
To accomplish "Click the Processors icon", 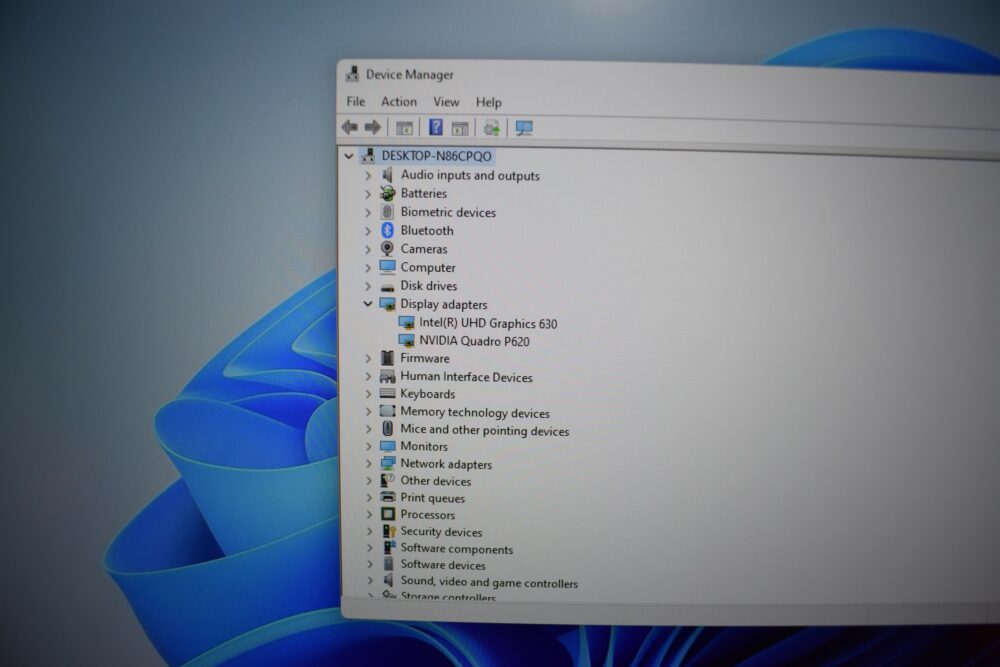I will (x=388, y=514).
